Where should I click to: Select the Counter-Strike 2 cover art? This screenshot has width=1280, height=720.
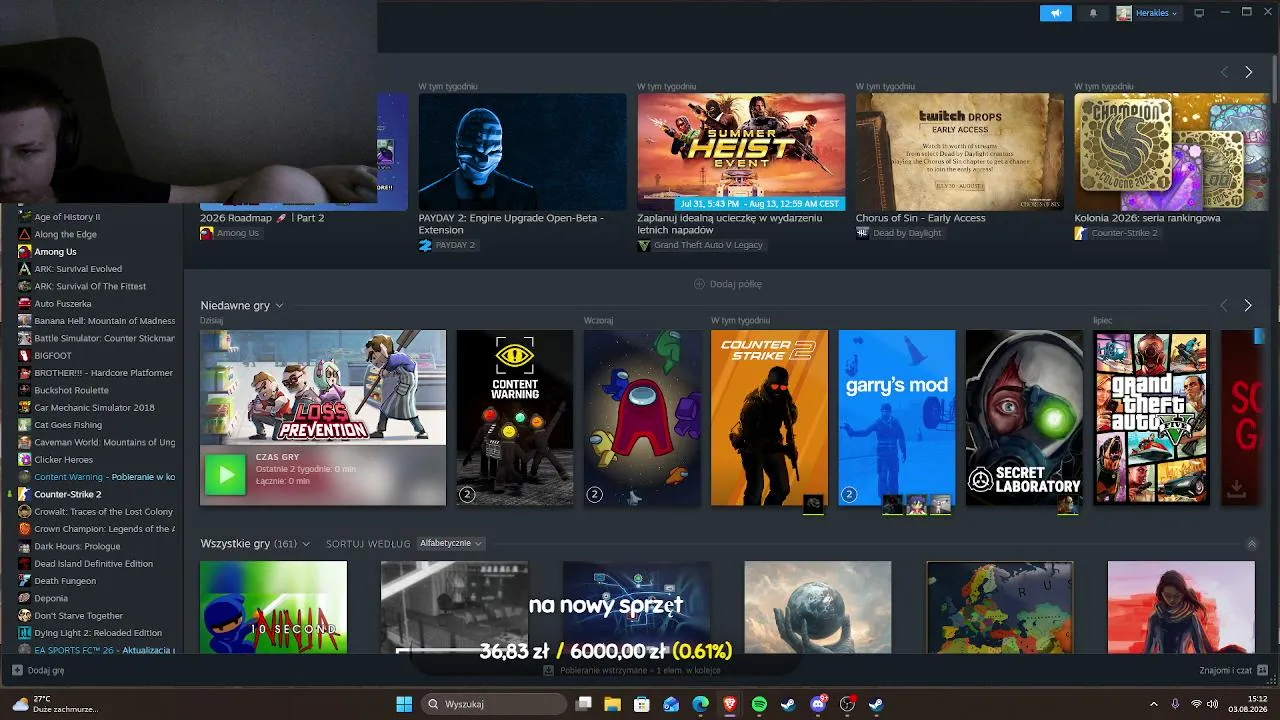[769, 418]
